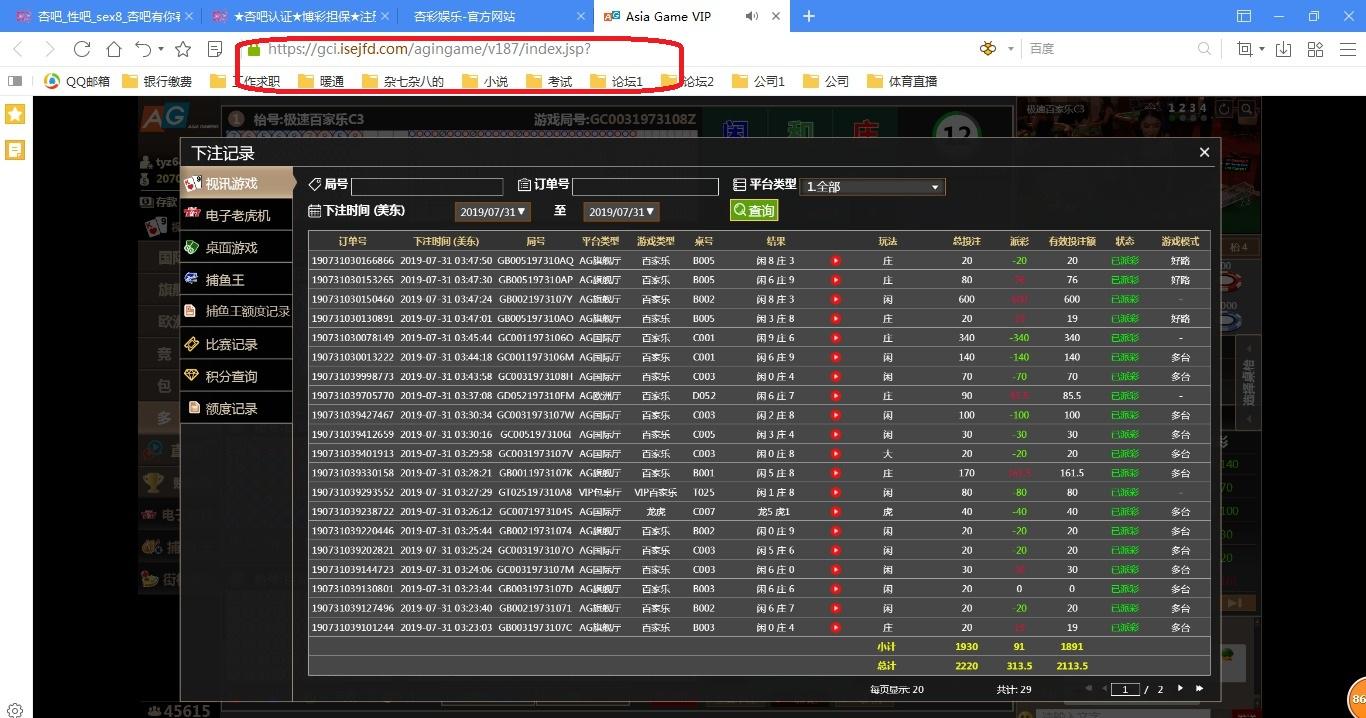This screenshot has height=718, width=1366.
Task: Open the 桌面游戏 records tab
Action: (237, 247)
